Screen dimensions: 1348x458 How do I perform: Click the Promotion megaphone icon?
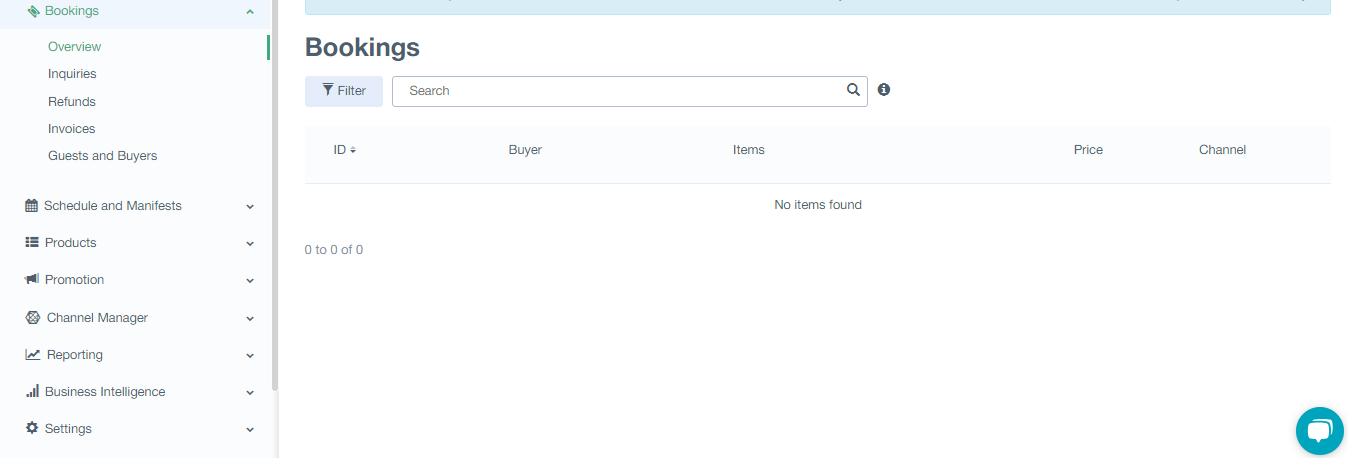tap(32, 280)
